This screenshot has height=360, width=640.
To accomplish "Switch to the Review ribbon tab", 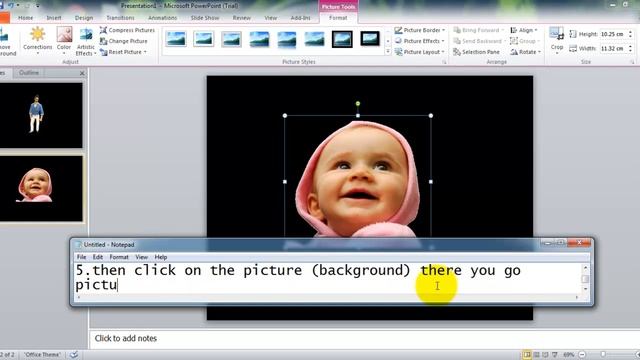I will coord(242,18).
